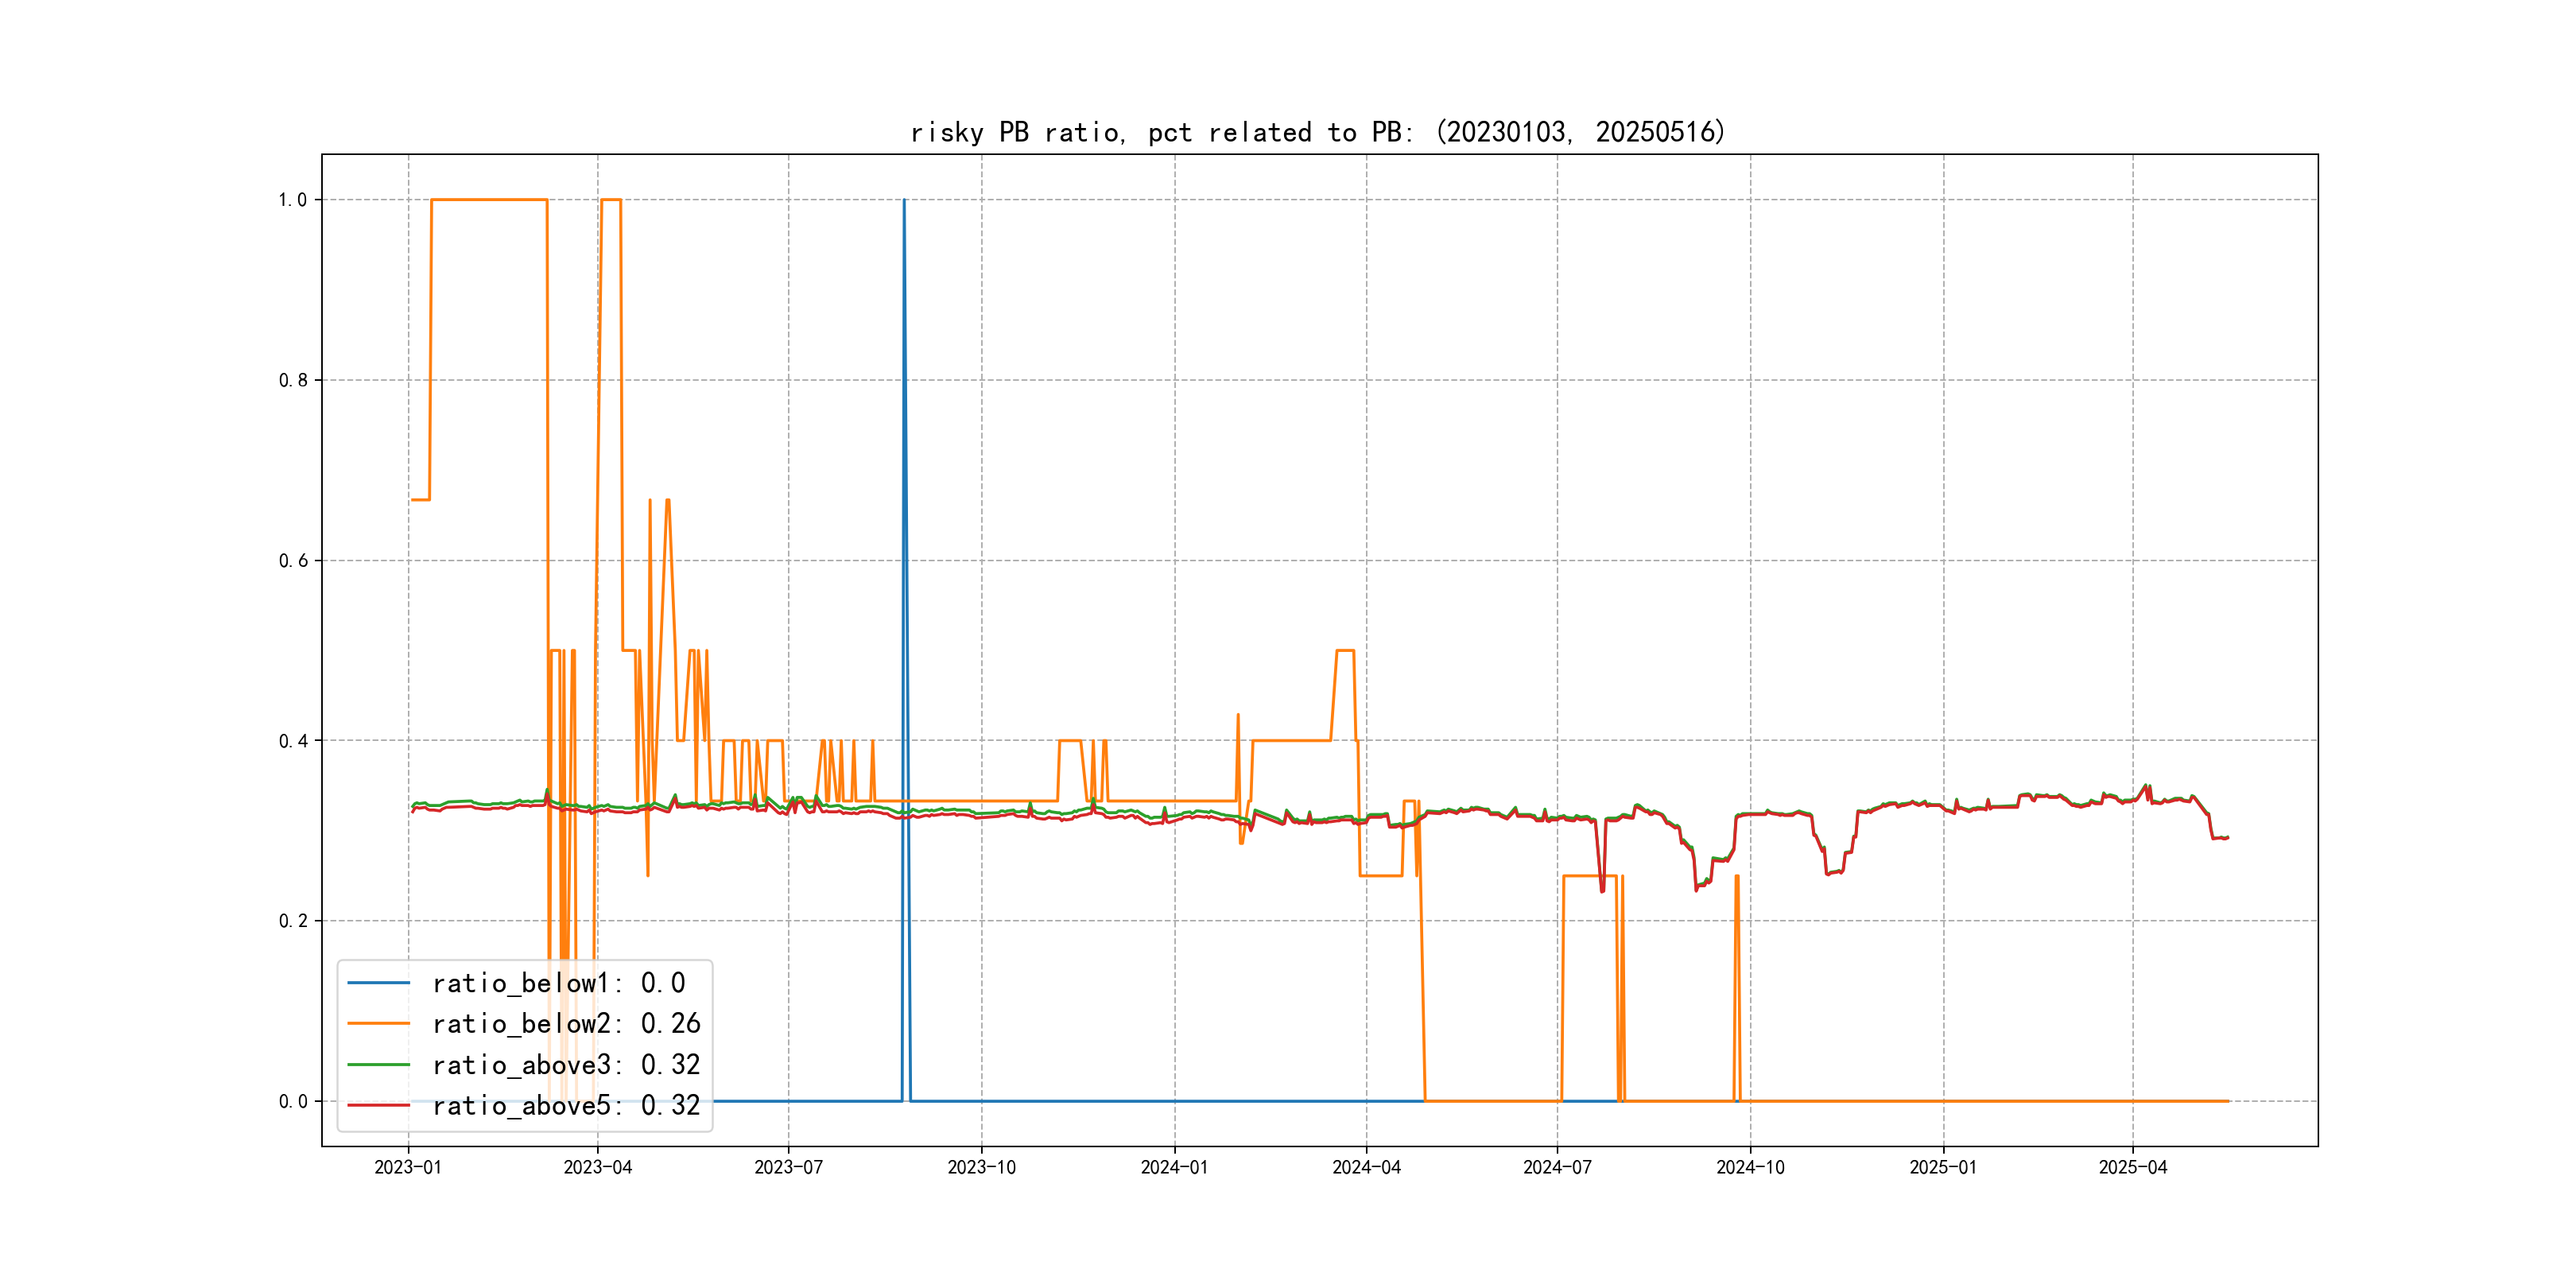Click the 0.2 y-axis tick label

click(x=292, y=921)
